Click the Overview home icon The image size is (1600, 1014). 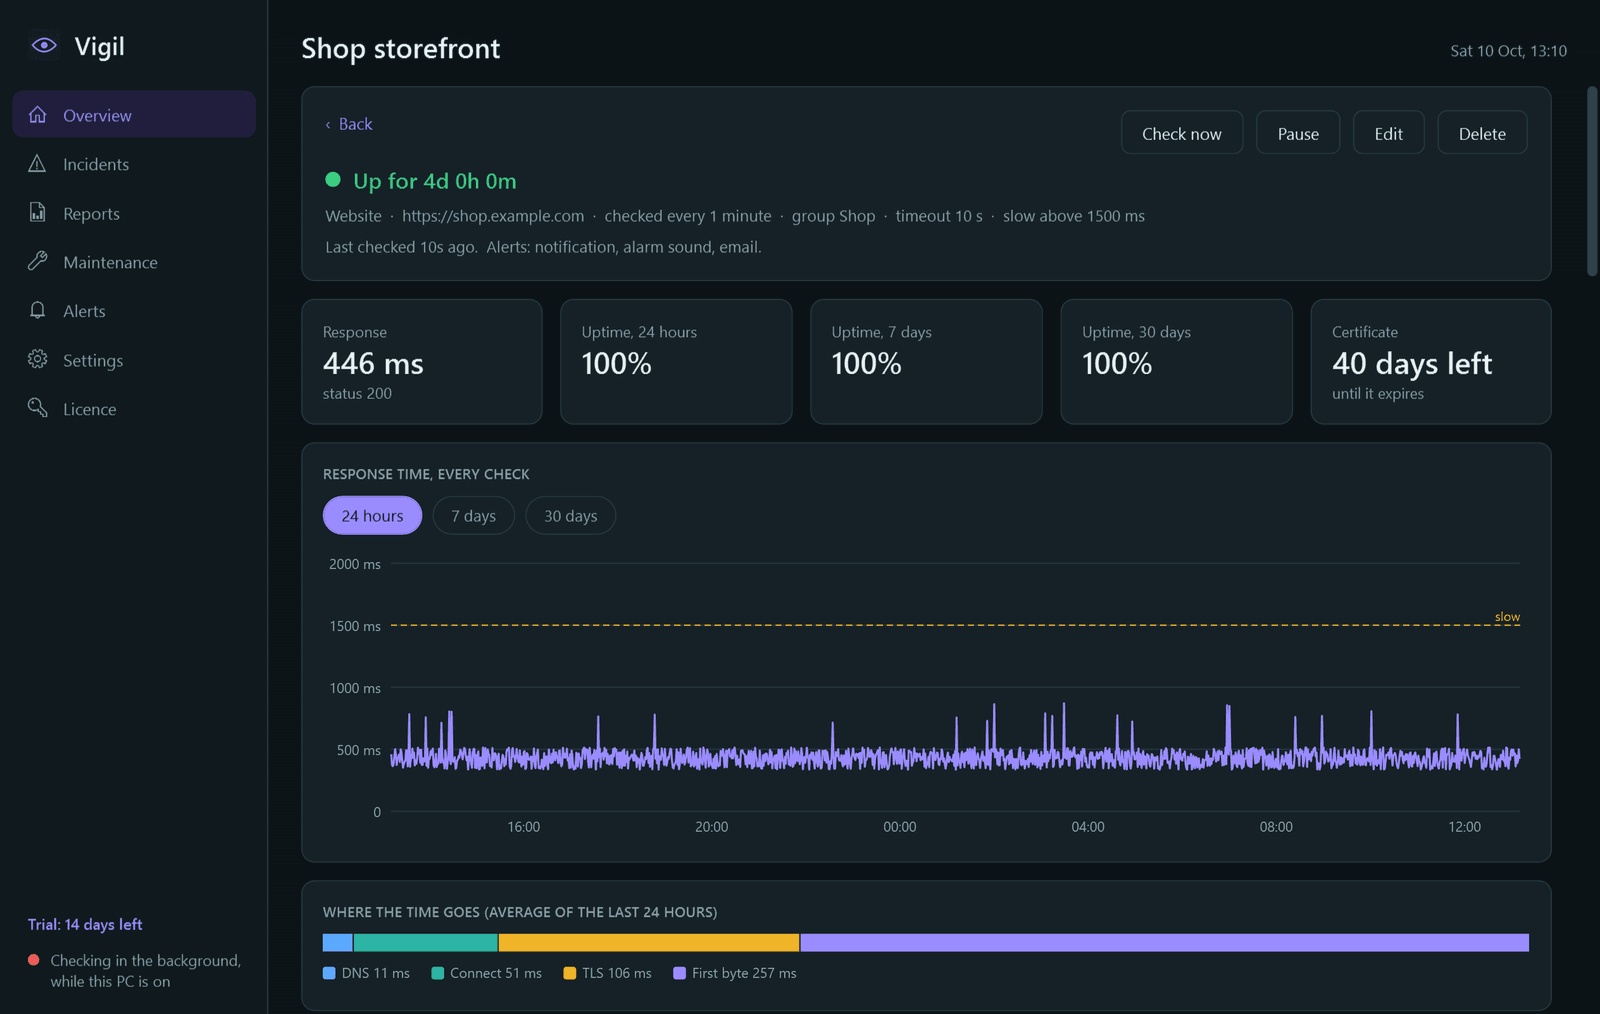(x=38, y=114)
